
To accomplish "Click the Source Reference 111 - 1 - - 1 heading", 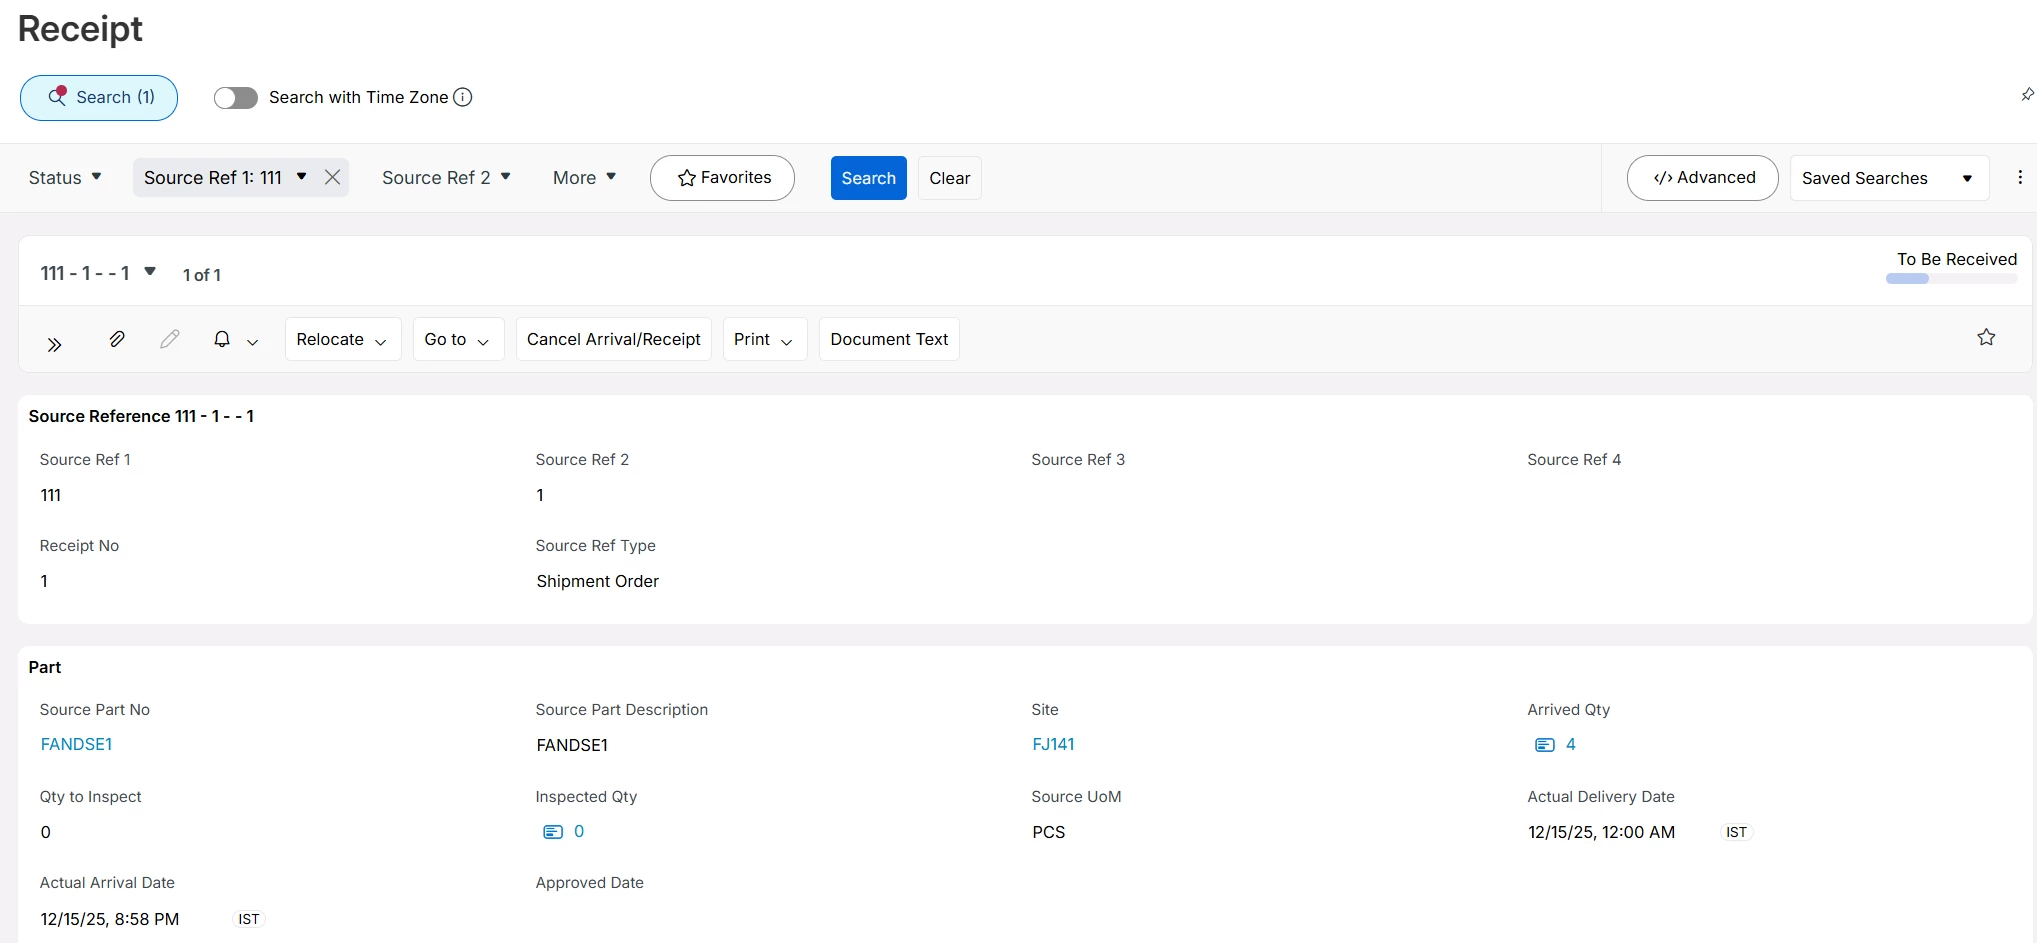I will (x=141, y=416).
